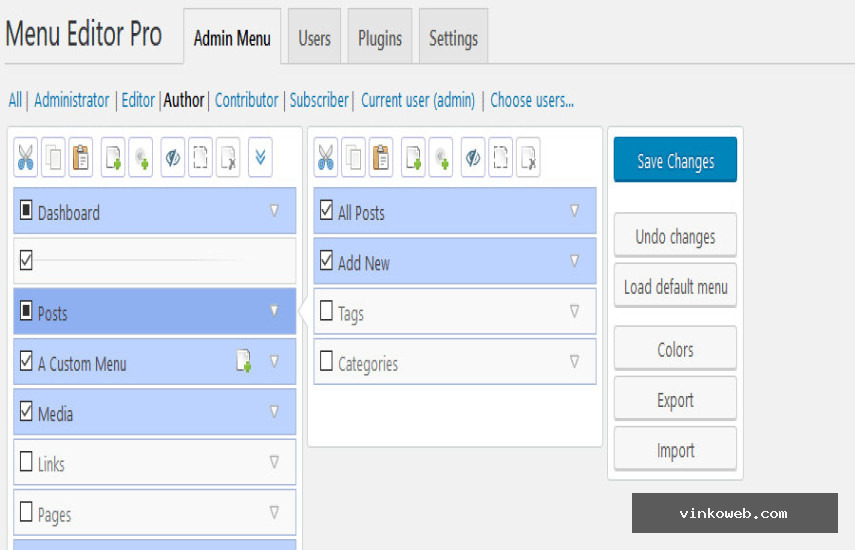Viewport: 855px width, 550px height.
Task: Uncheck the separator row checkbox
Action: (26, 260)
